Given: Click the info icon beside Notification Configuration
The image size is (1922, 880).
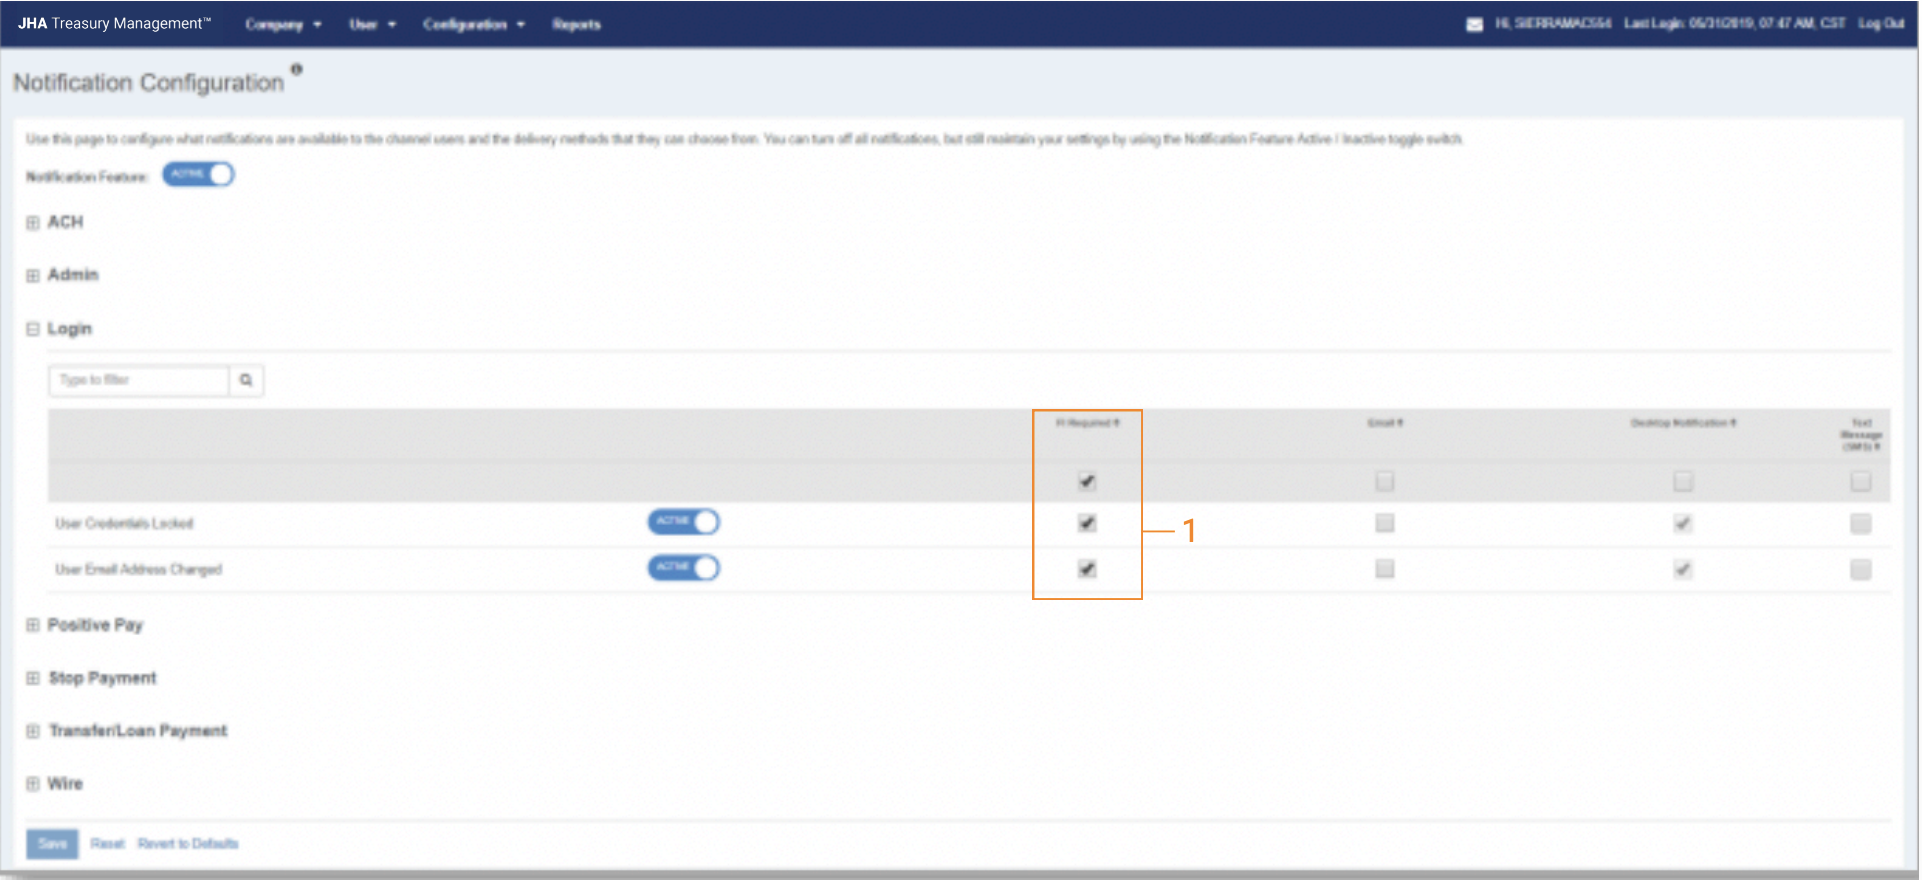Looking at the screenshot, I should coord(296,69).
